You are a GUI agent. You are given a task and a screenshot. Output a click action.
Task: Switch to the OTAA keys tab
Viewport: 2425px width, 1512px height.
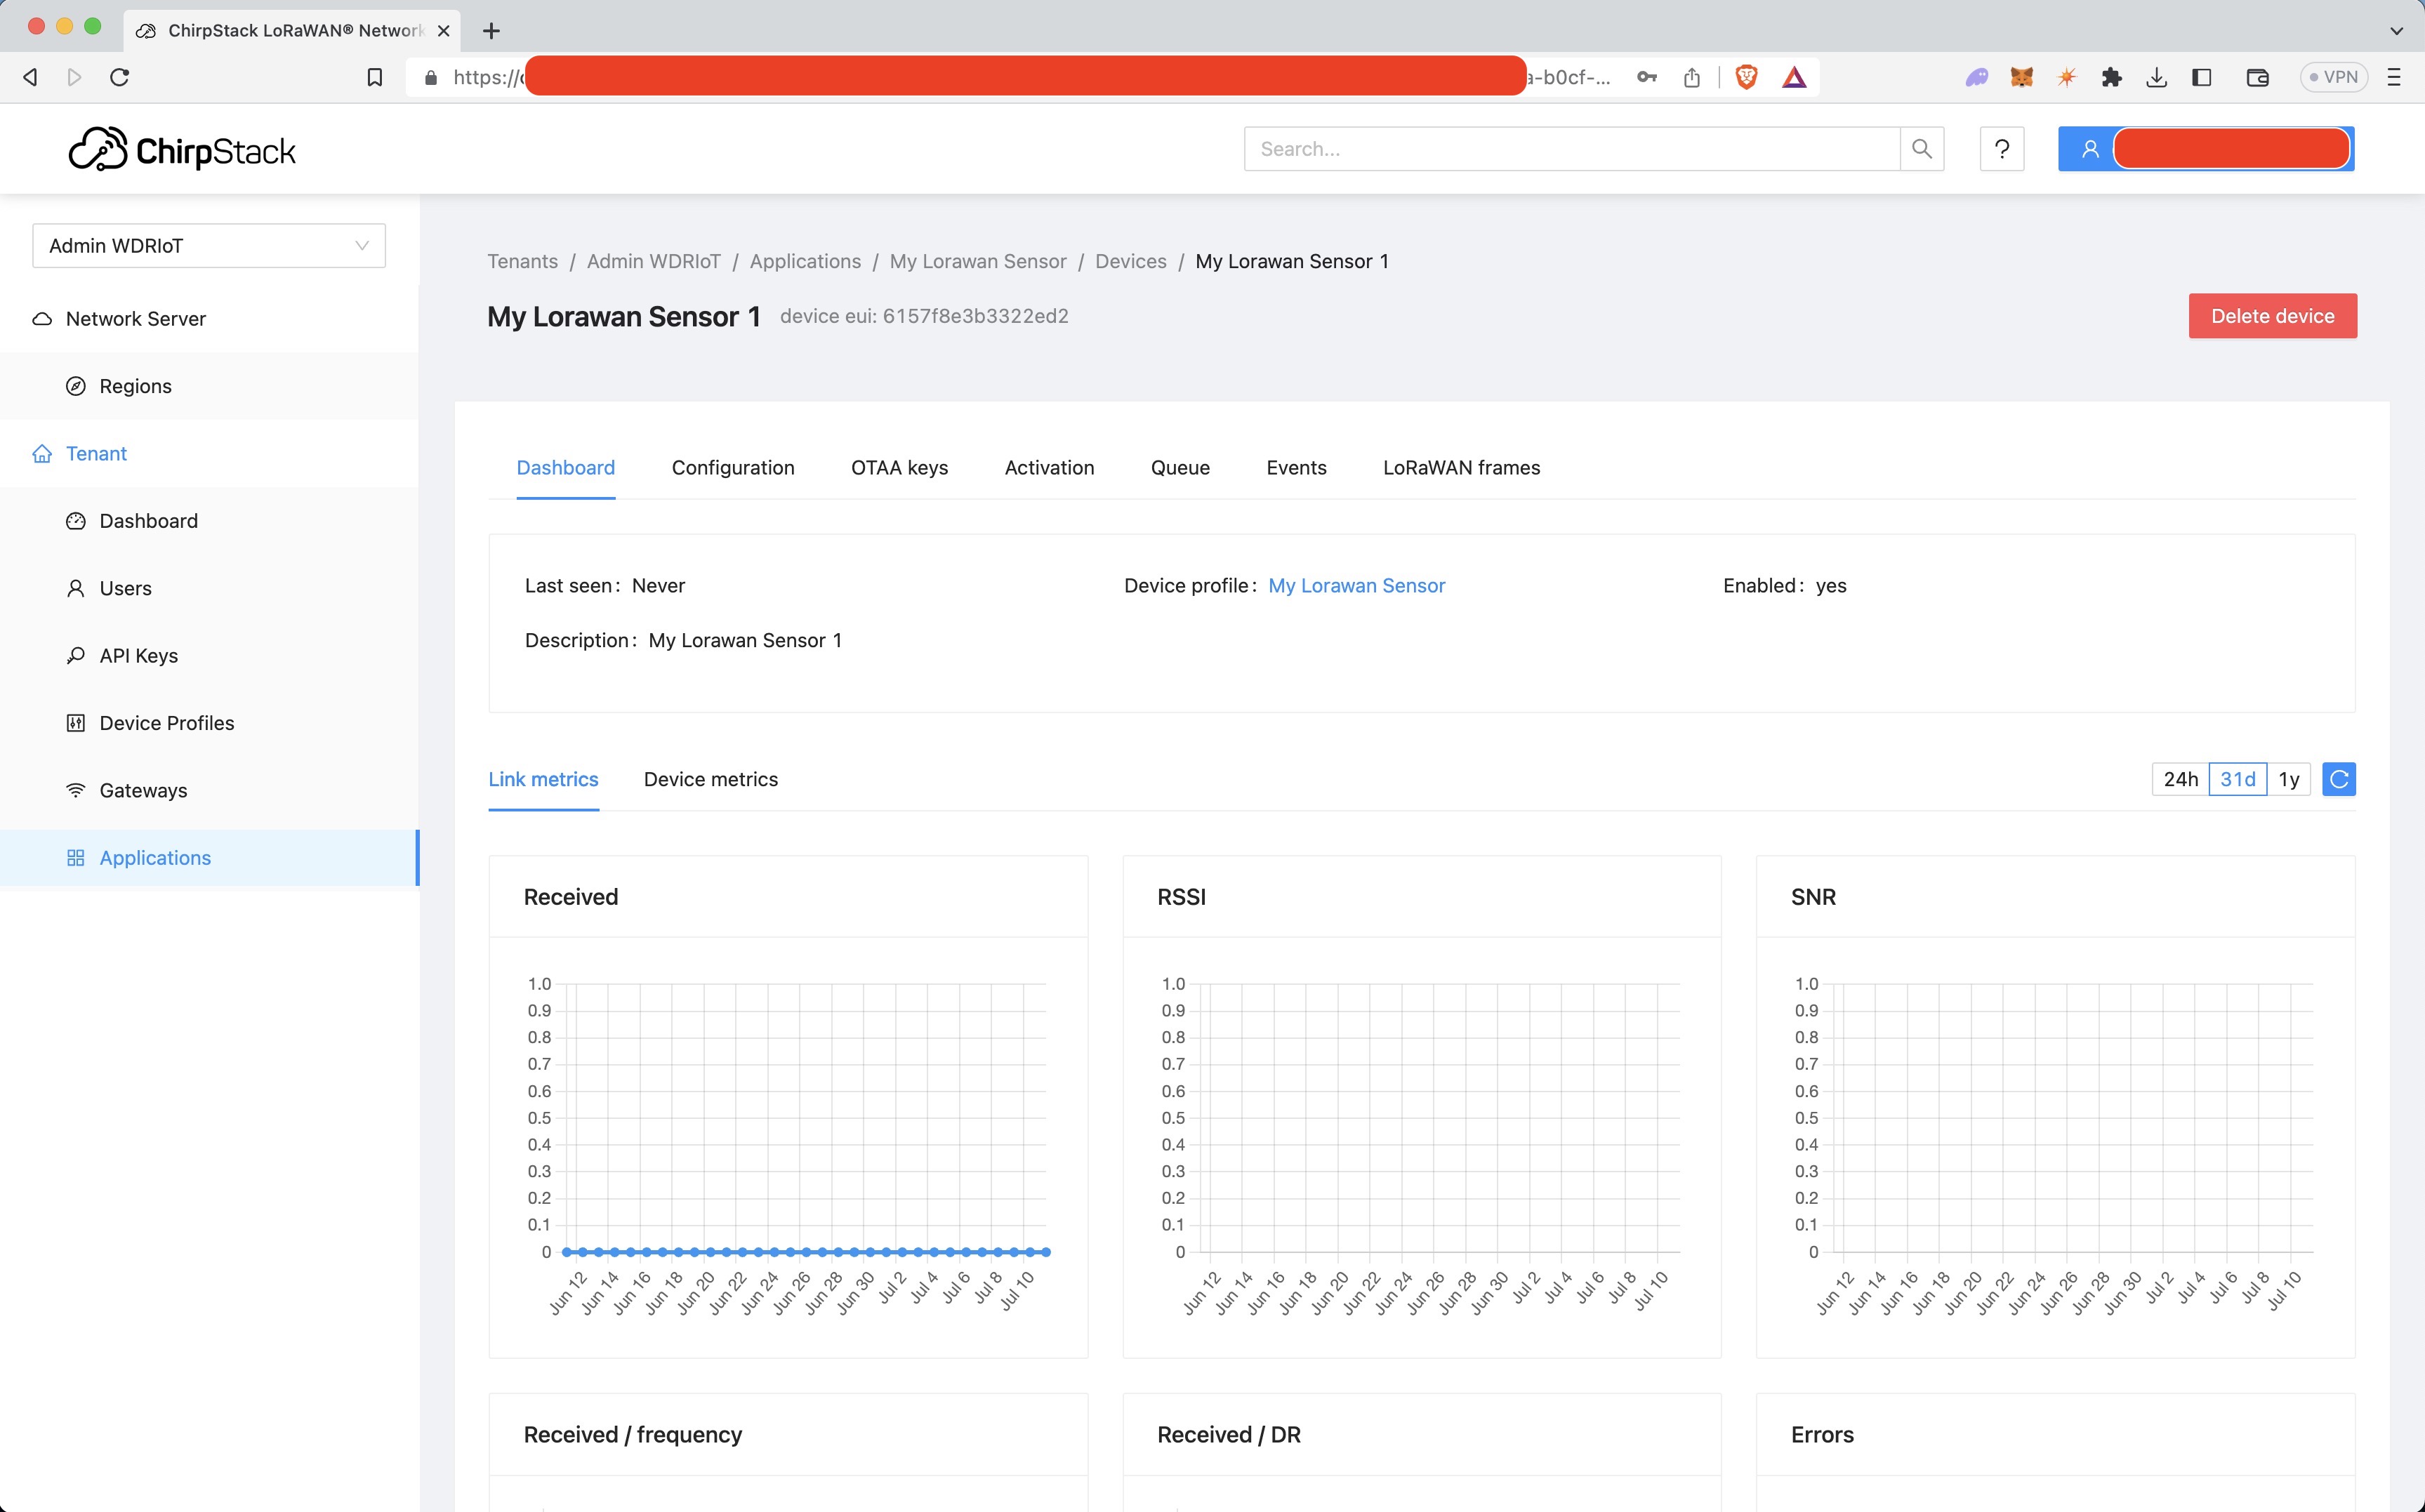click(899, 468)
